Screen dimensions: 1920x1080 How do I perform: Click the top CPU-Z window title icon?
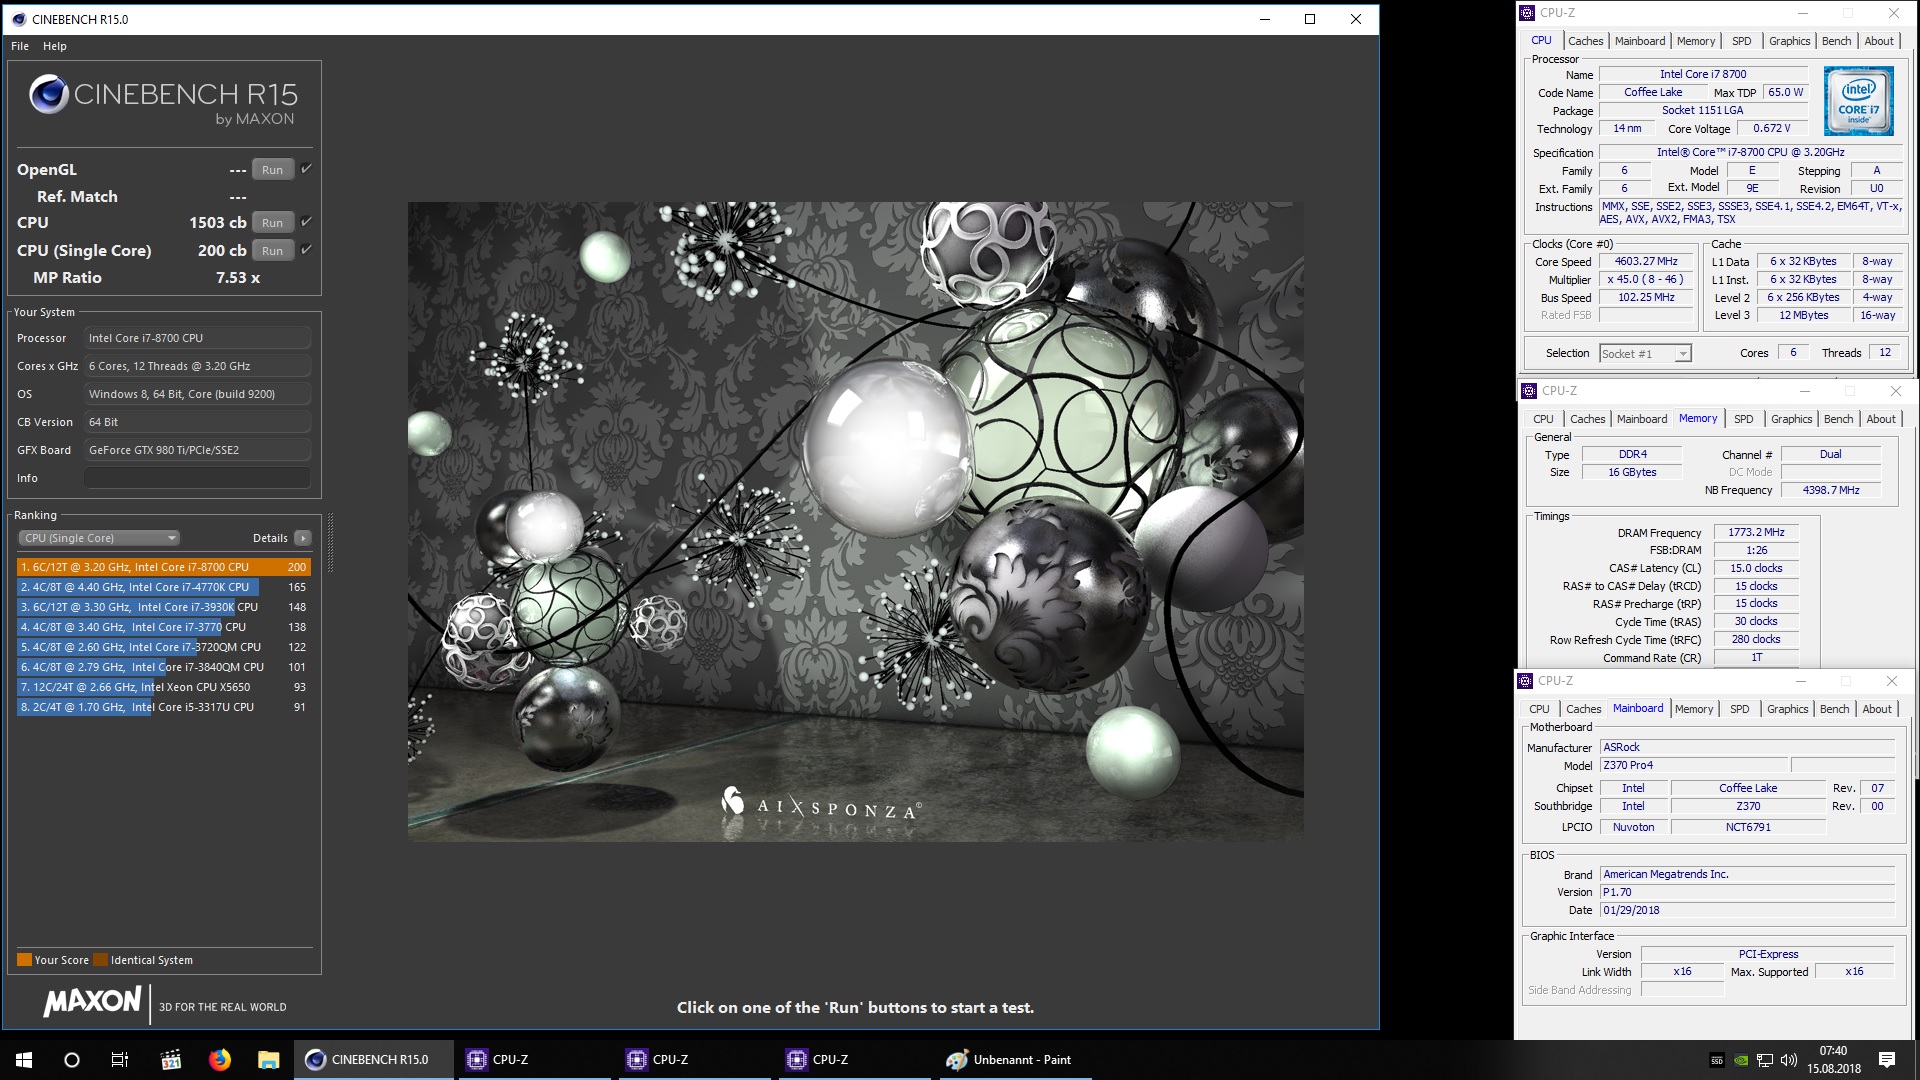pyautogui.click(x=1527, y=13)
